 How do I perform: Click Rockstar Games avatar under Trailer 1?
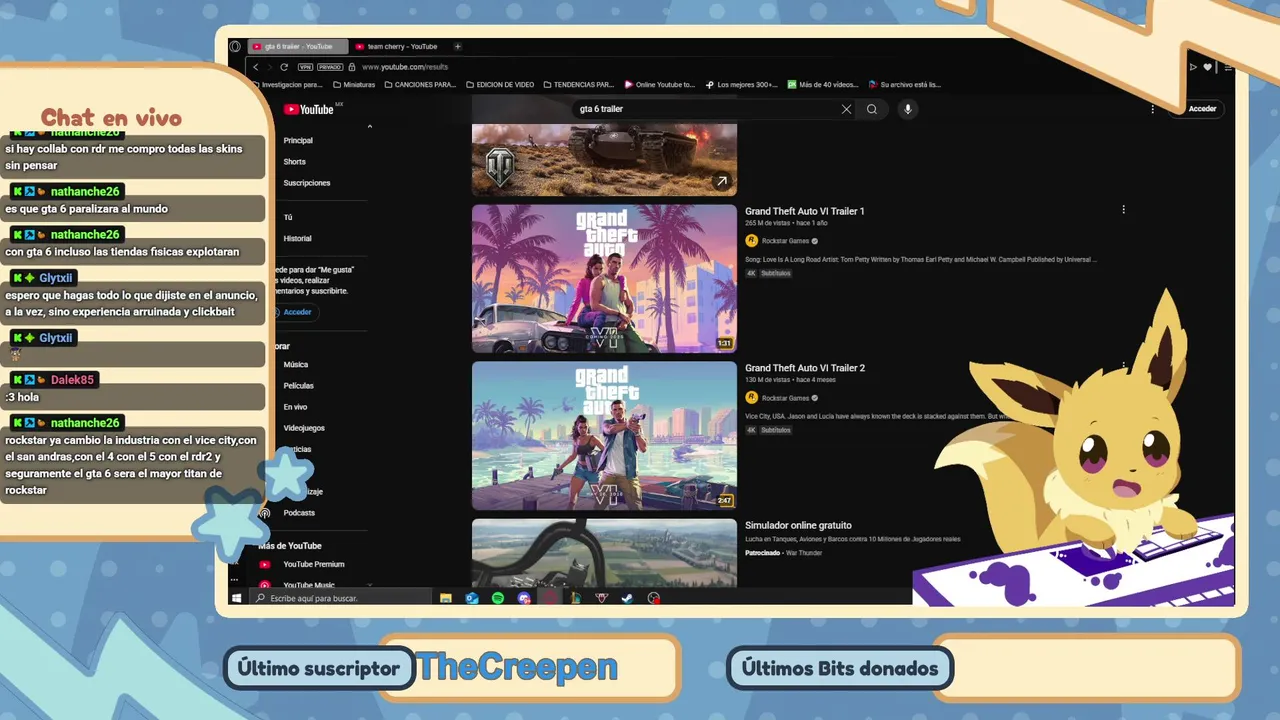point(752,241)
